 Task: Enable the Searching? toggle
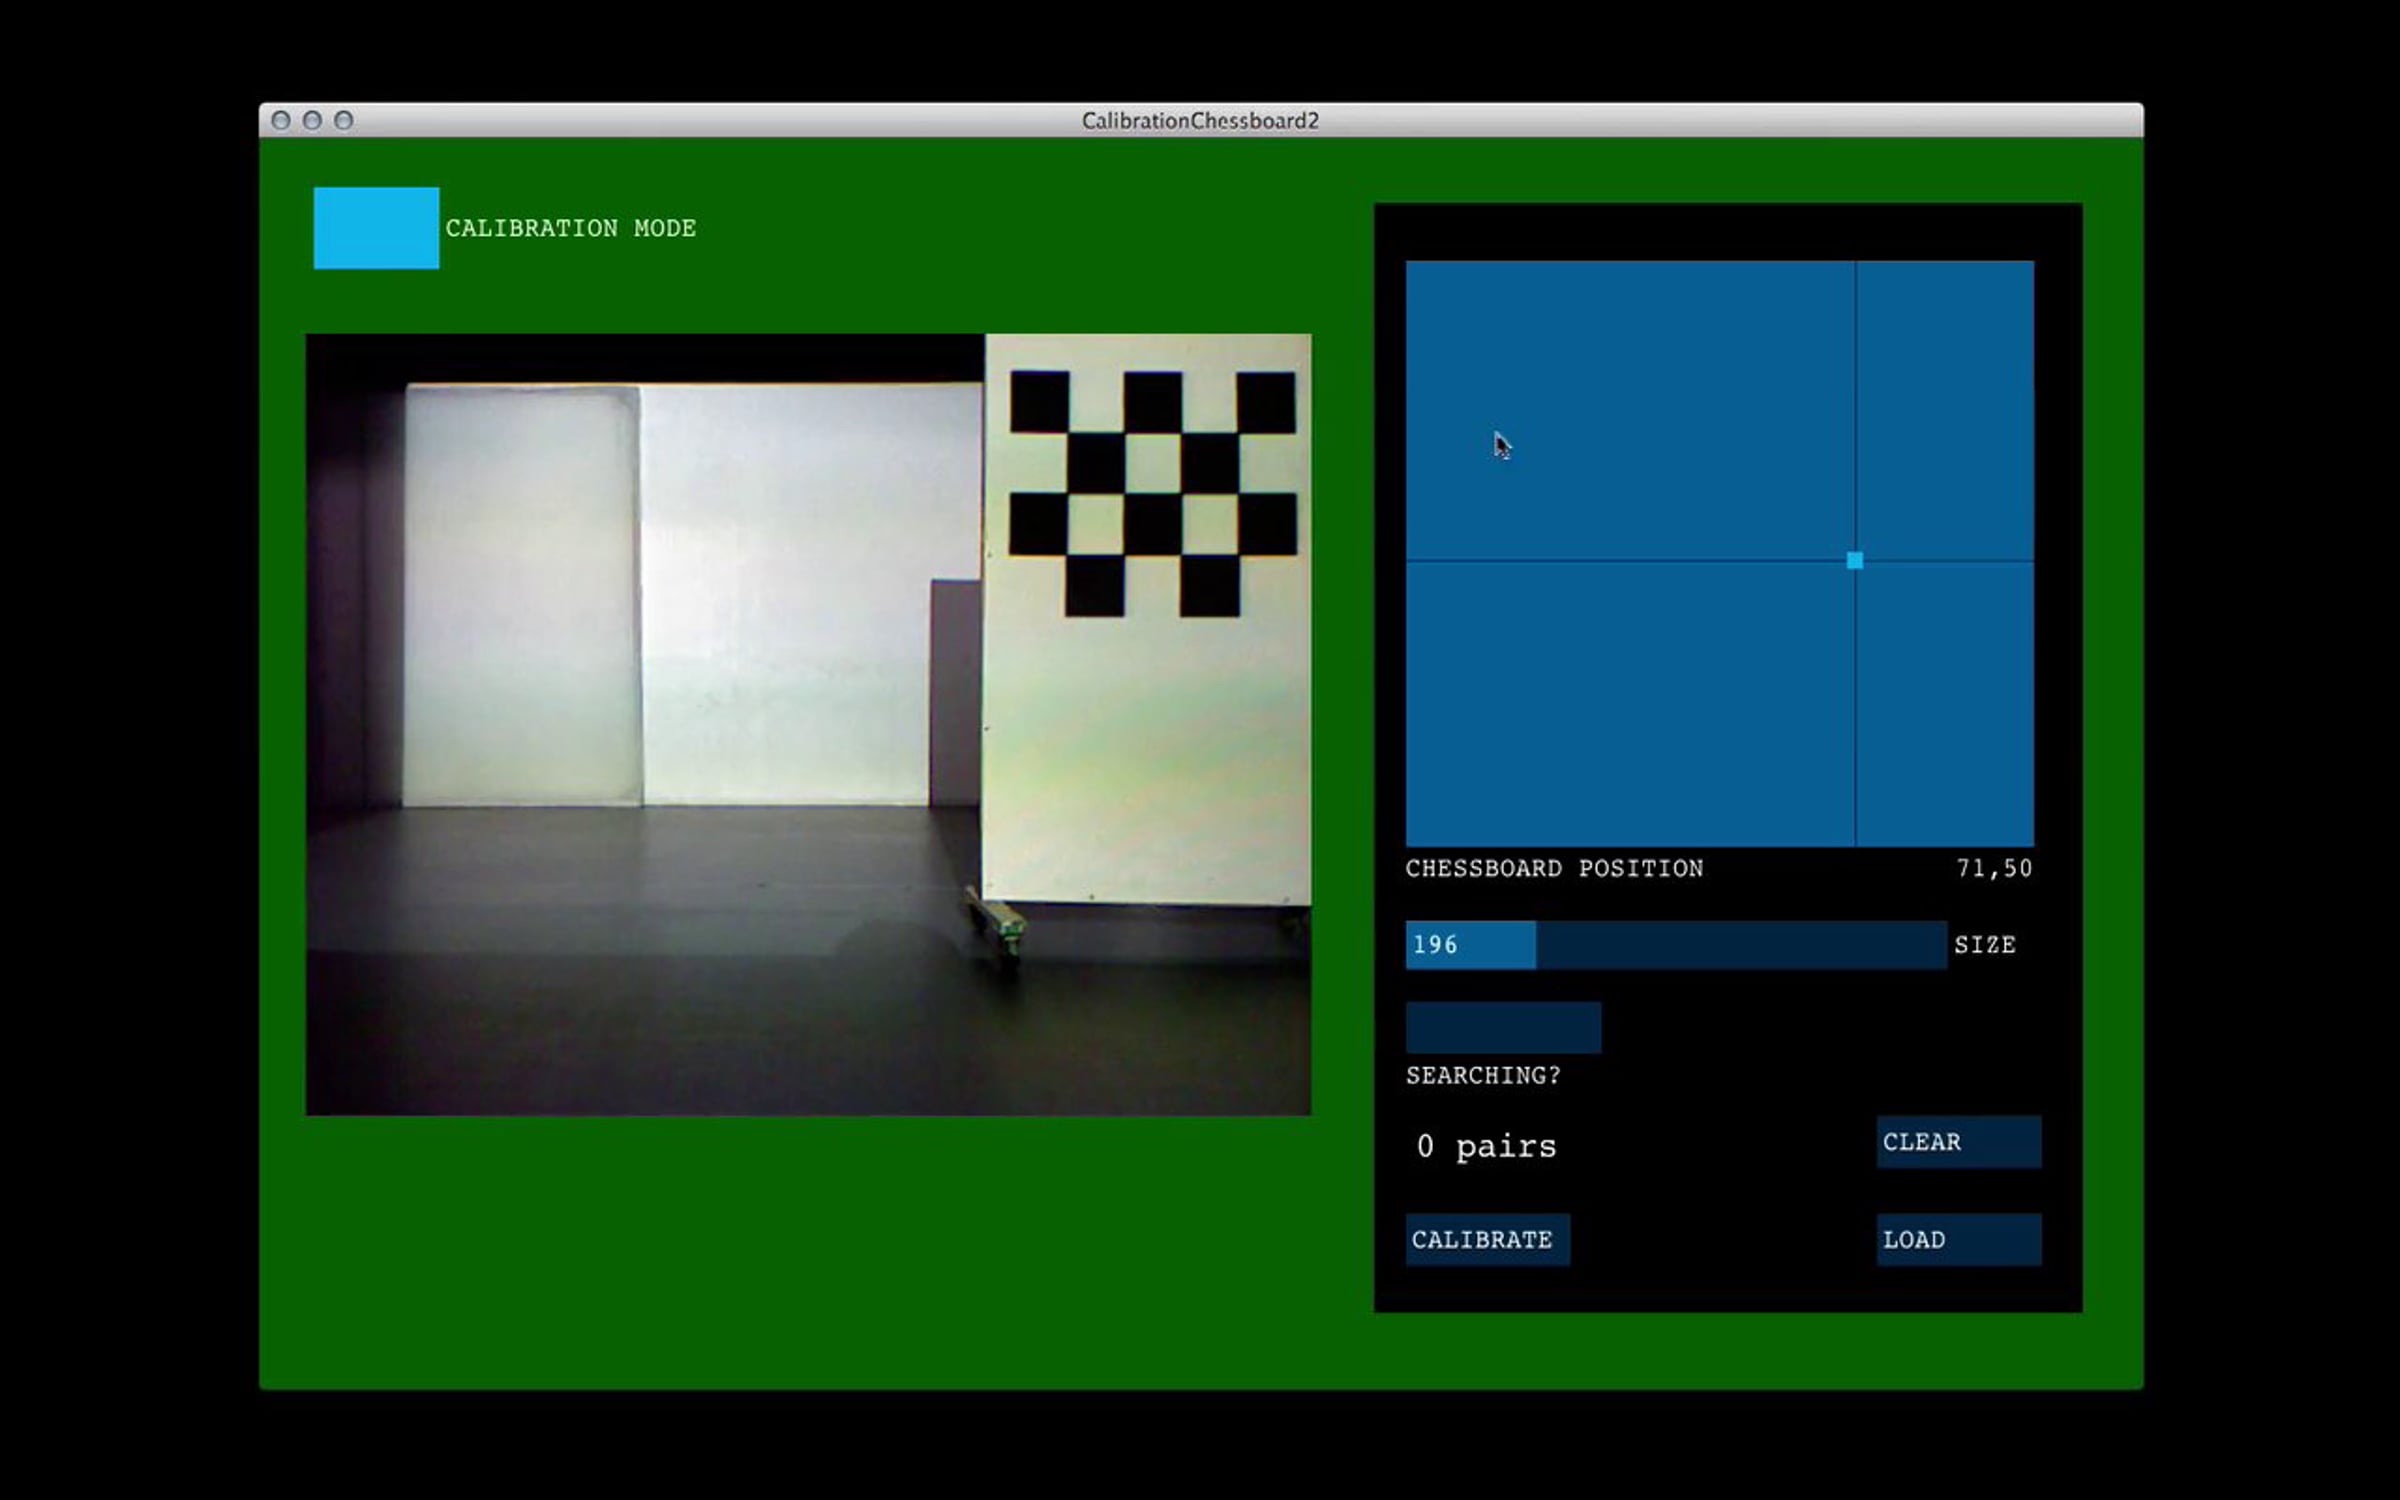click(x=1503, y=1027)
